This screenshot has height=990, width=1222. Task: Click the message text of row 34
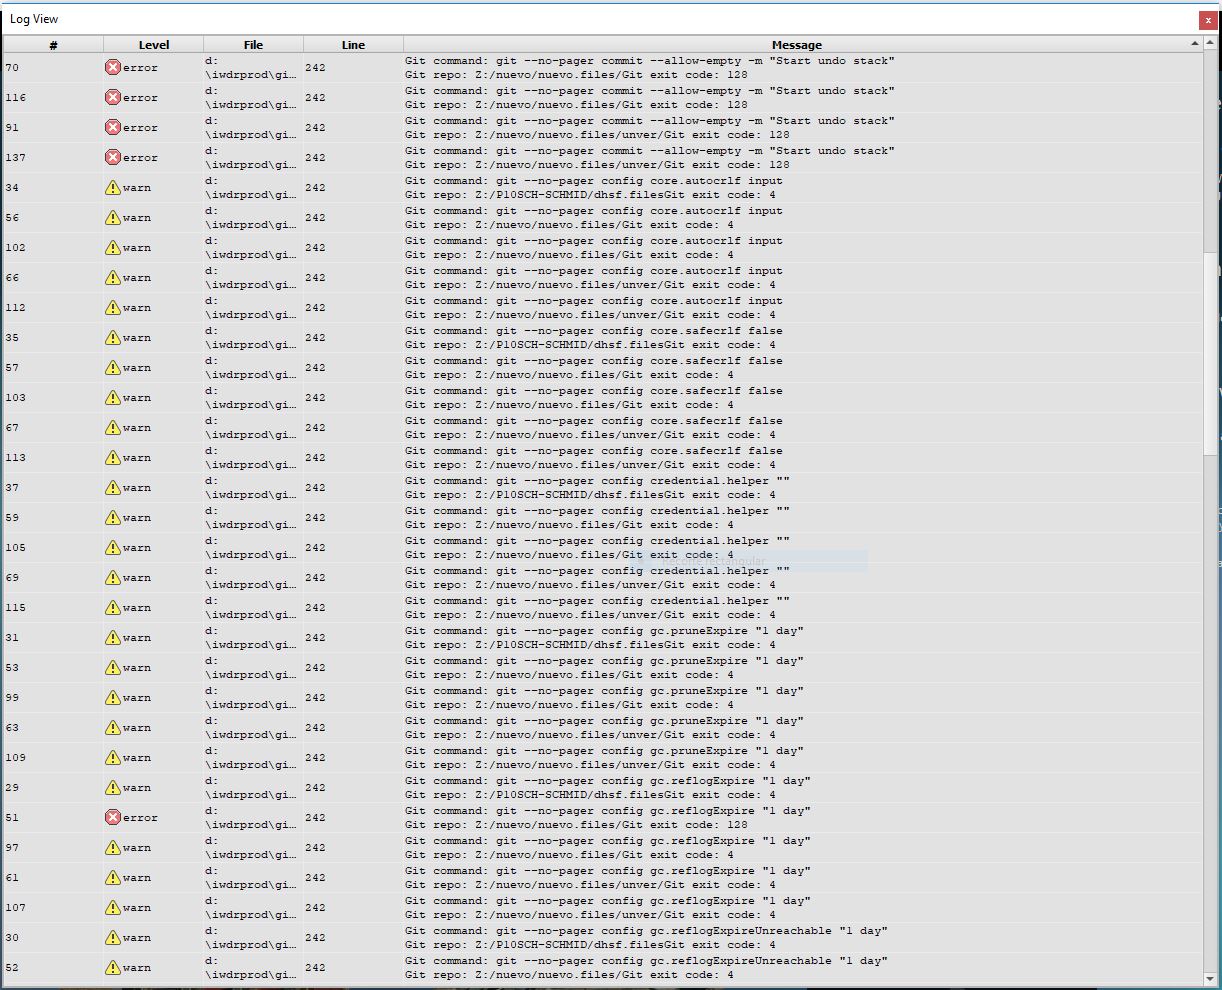(594, 188)
